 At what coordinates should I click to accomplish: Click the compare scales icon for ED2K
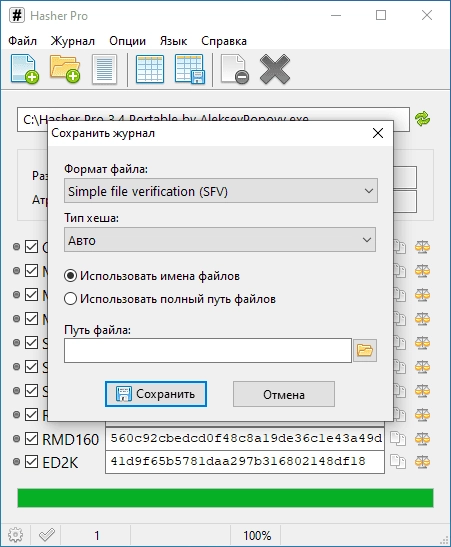tap(422, 462)
